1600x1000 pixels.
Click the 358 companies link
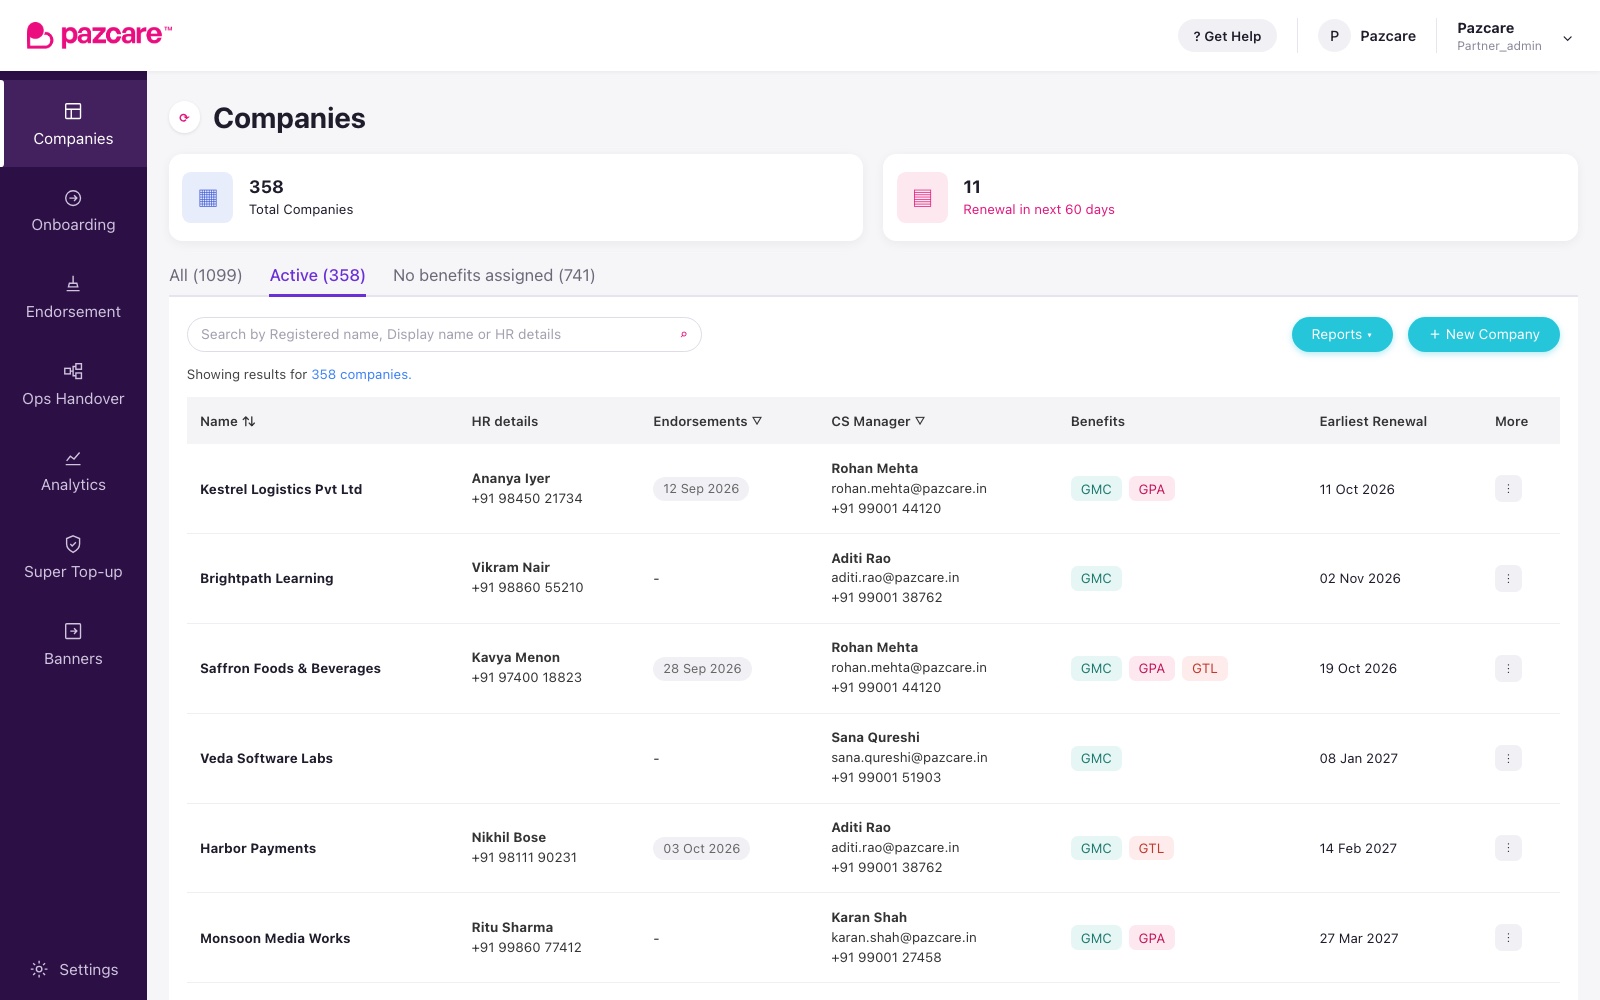point(361,375)
